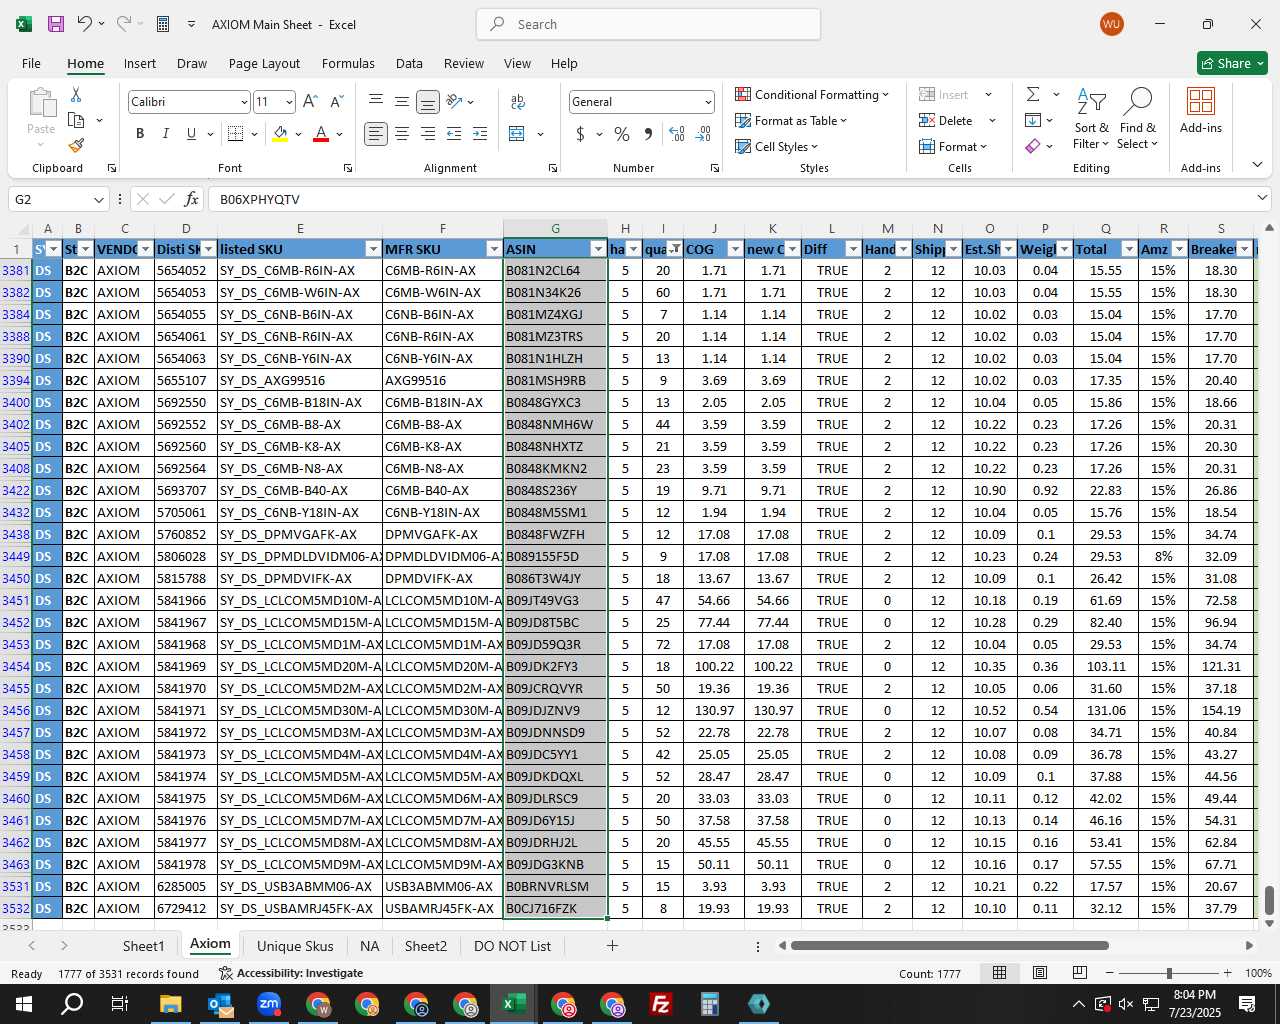Click the Save icon in title bar

click(56, 24)
